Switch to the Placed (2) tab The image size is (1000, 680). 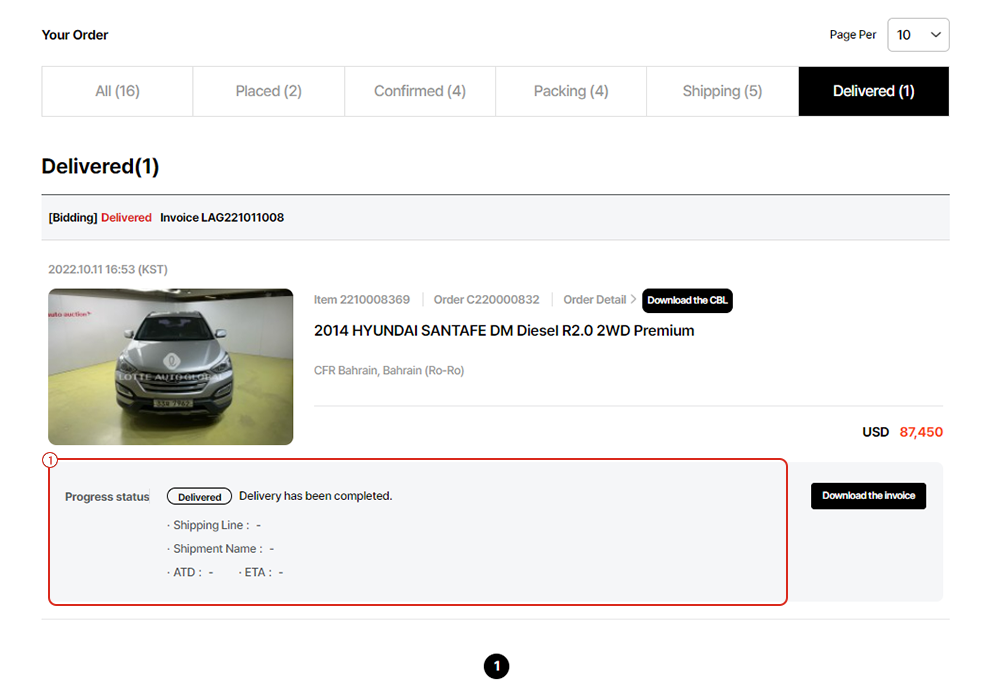268,91
